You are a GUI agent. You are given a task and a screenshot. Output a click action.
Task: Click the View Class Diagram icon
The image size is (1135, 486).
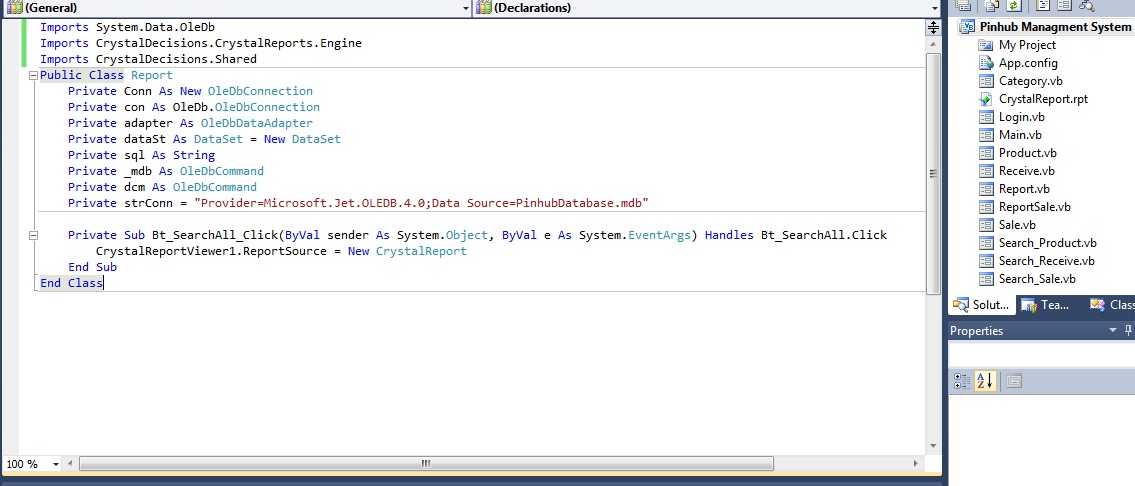click(x=1087, y=5)
